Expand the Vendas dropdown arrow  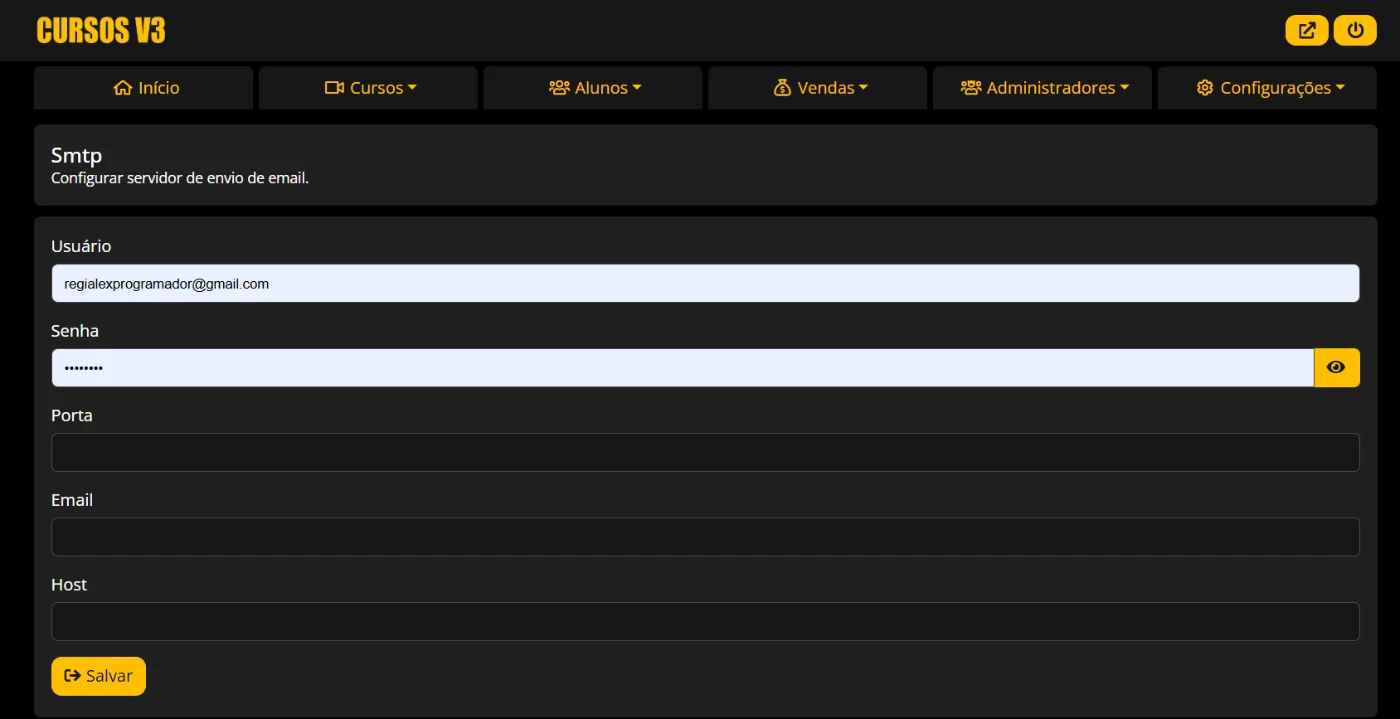[863, 88]
